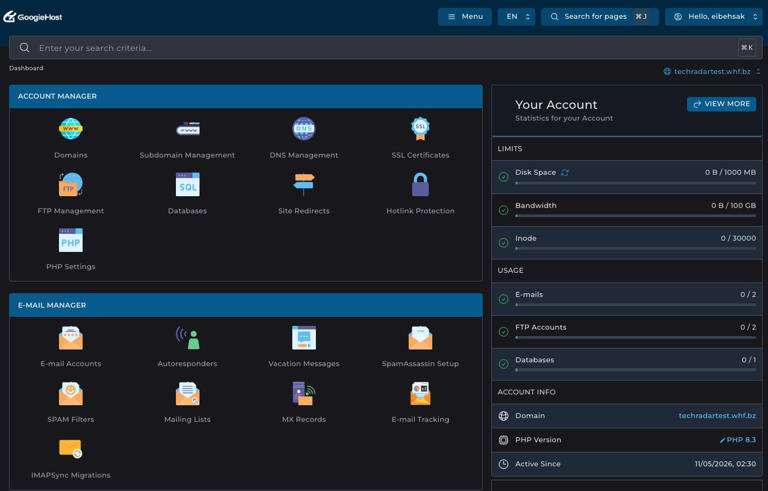Image resolution: width=768 pixels, height=491 pixels.
Task: Open the Menu button
Action: pyautogui.click(x=465, y=17)
